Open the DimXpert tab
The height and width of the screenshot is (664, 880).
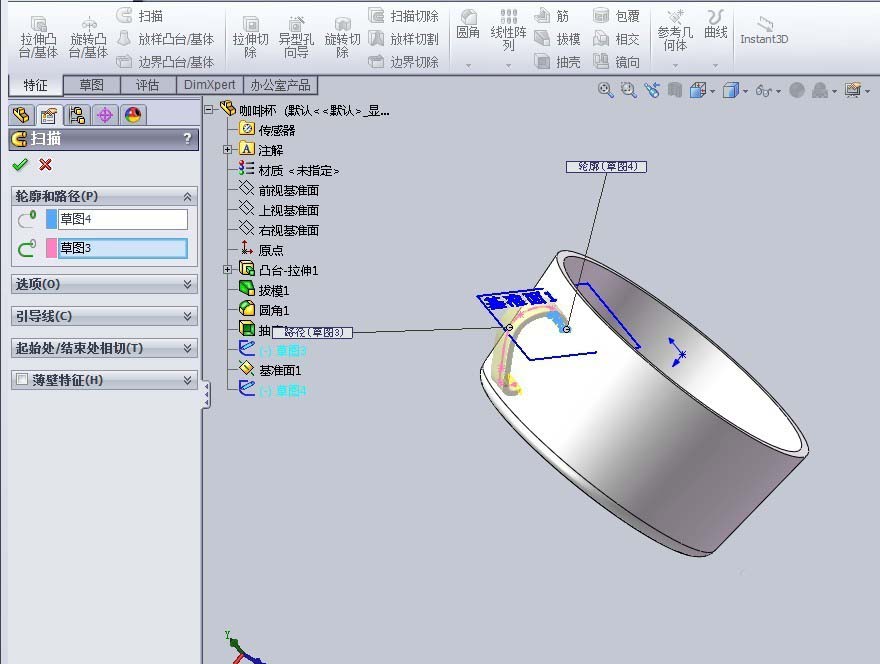209,86
